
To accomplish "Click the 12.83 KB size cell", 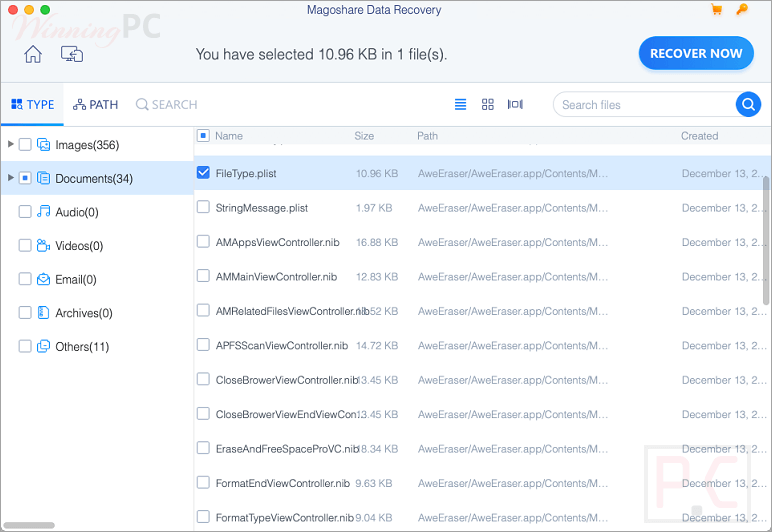I will tap(377, 277).
